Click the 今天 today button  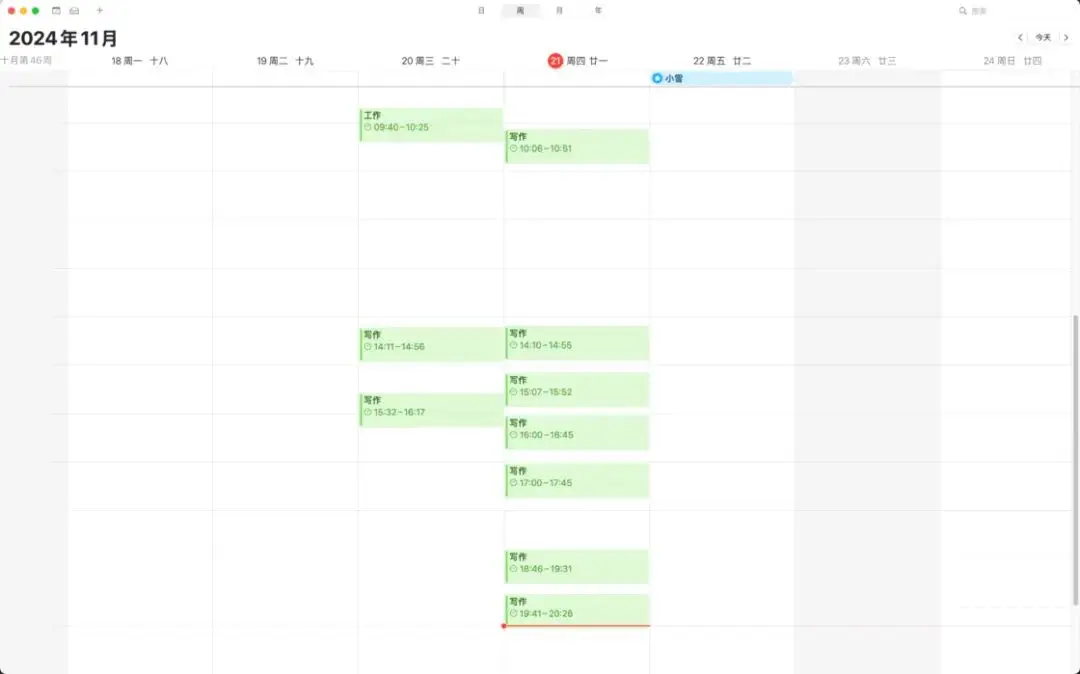coord(1043,37)
